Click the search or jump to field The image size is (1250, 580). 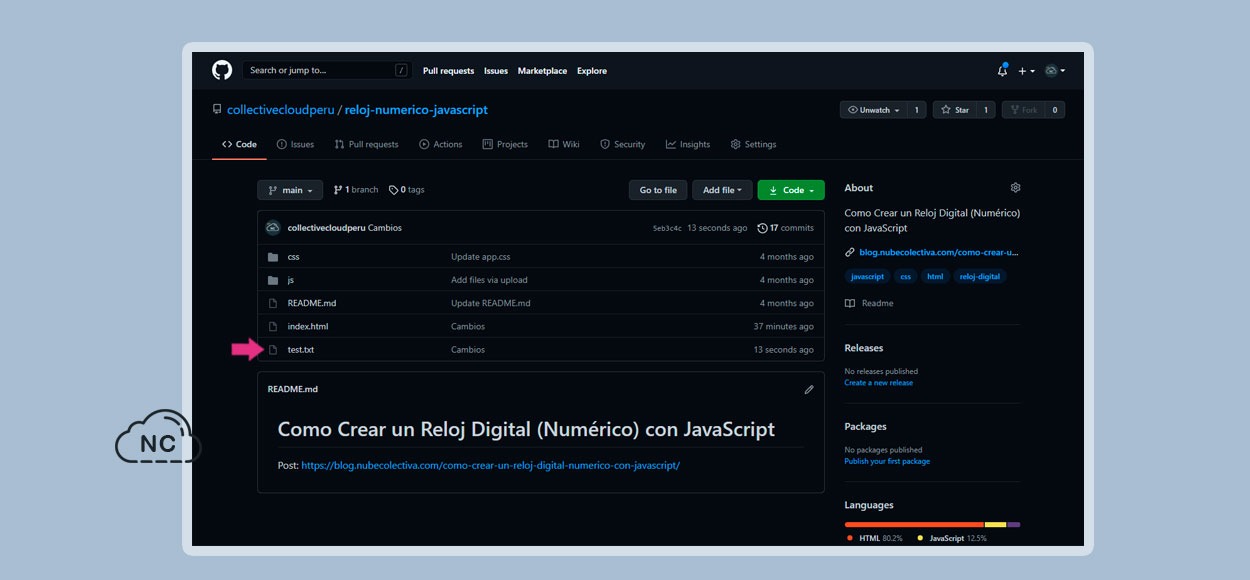[327, 70]
